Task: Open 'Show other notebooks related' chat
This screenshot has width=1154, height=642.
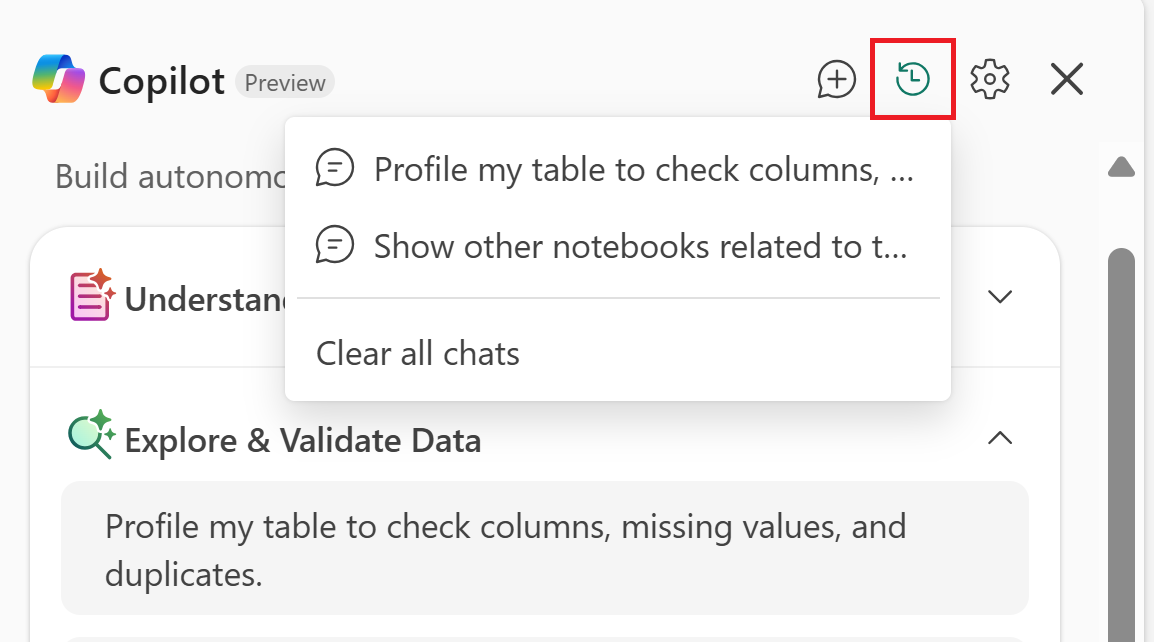Action: click(x=640, y=246)
